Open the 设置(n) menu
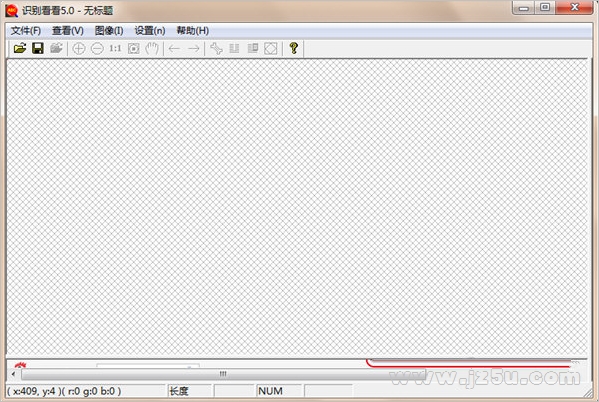The width and height of the screenshot is (599, 402). 150,31
